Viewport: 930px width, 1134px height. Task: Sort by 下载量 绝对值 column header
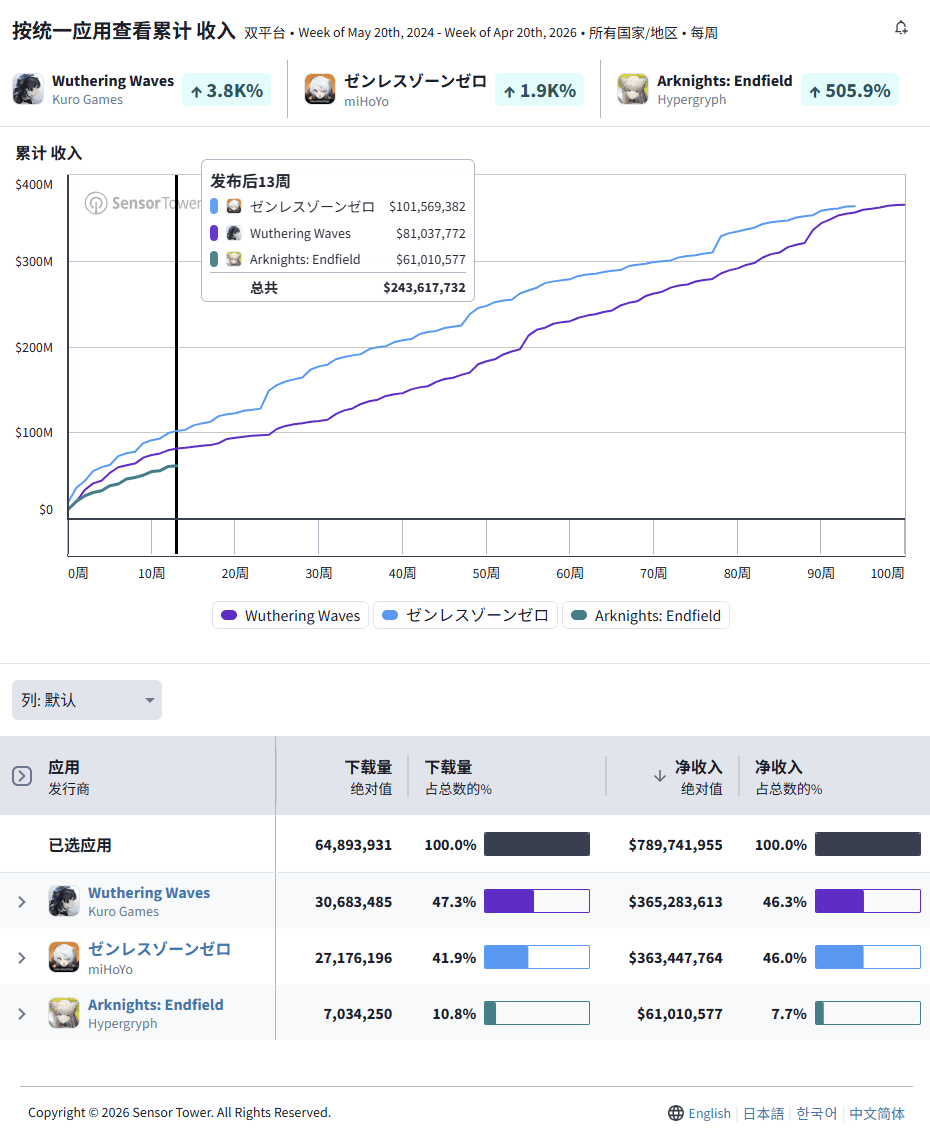pos(368,777)
